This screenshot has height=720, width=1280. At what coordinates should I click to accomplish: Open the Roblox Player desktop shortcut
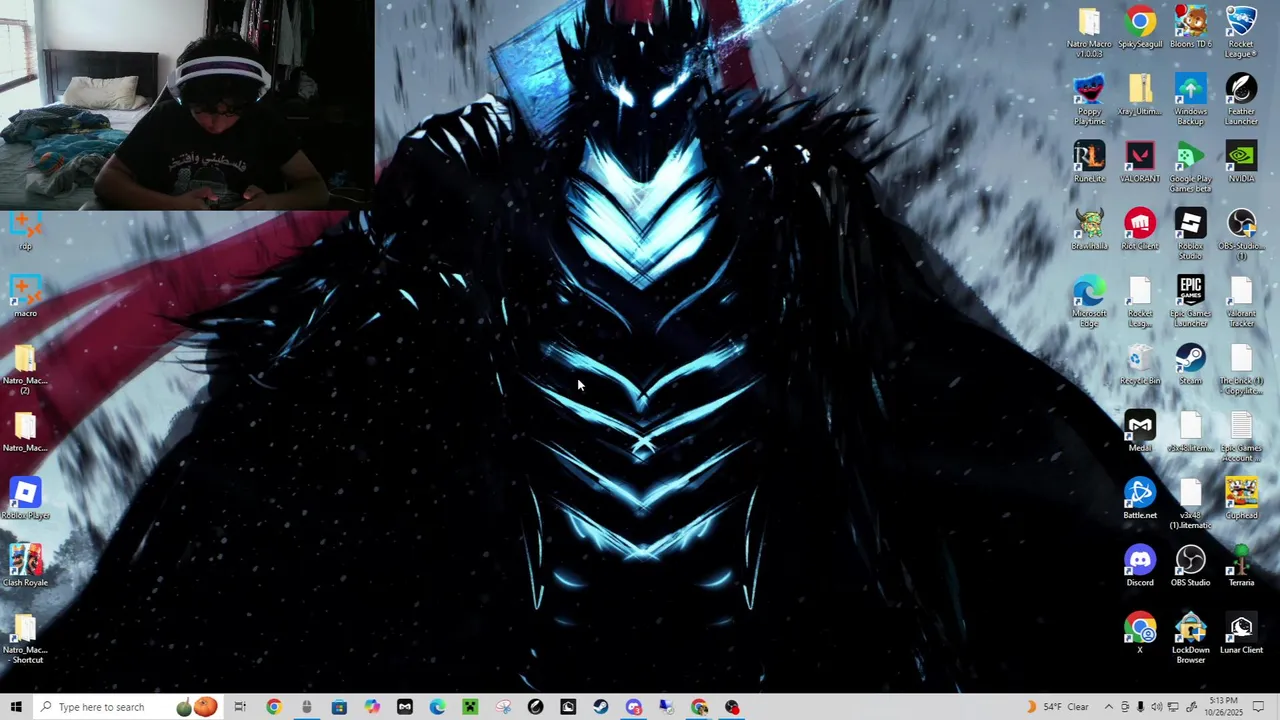pyautogui.click(x=25, y=497)
